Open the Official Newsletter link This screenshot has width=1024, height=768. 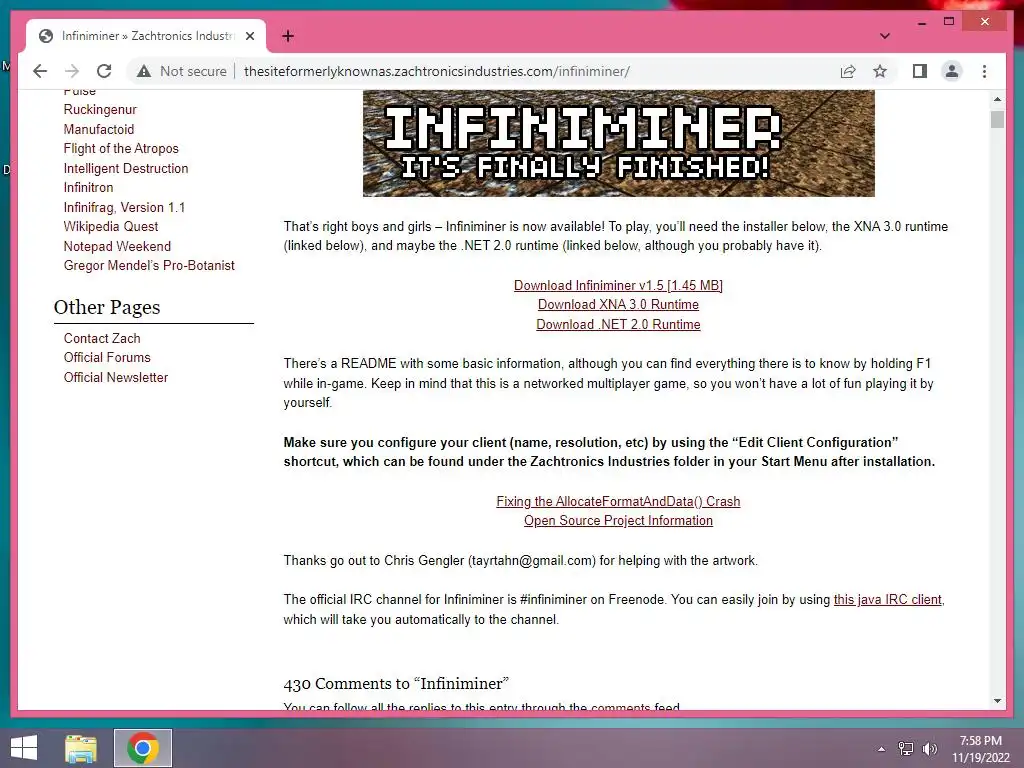click(x=116, y=377)
